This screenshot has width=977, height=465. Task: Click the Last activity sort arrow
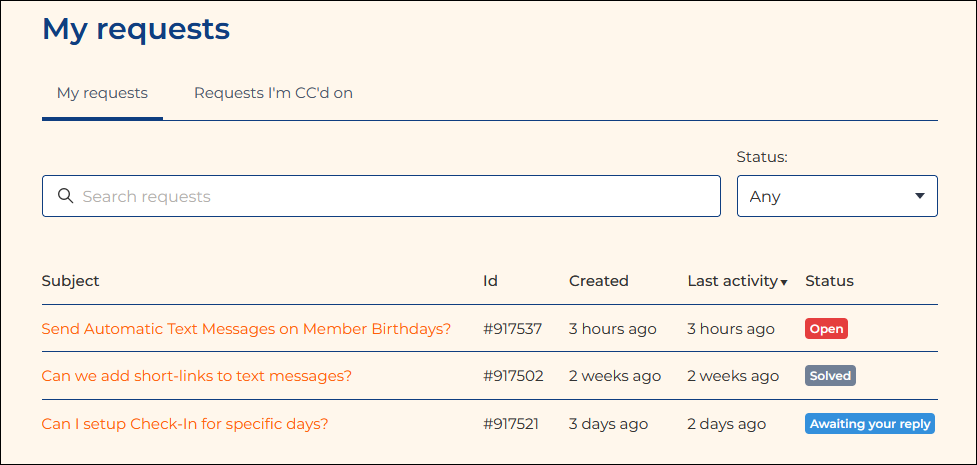(784, 283)
